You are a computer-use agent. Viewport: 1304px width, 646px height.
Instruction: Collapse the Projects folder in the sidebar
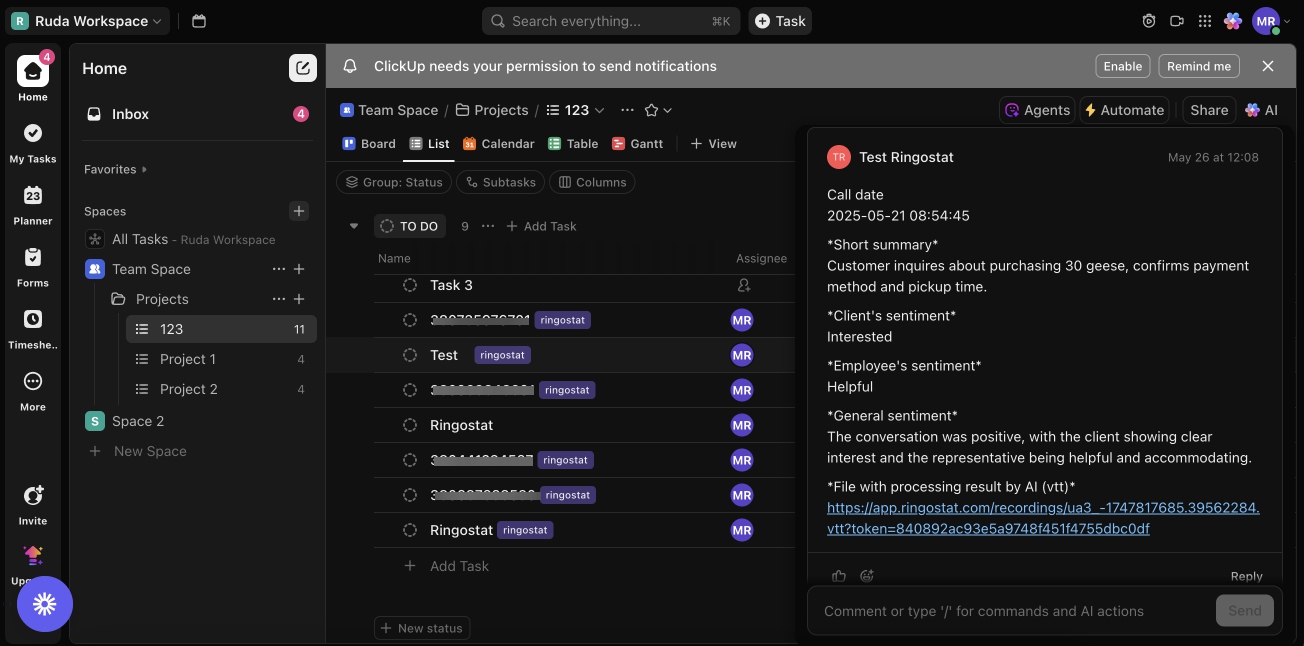[118, 299]
